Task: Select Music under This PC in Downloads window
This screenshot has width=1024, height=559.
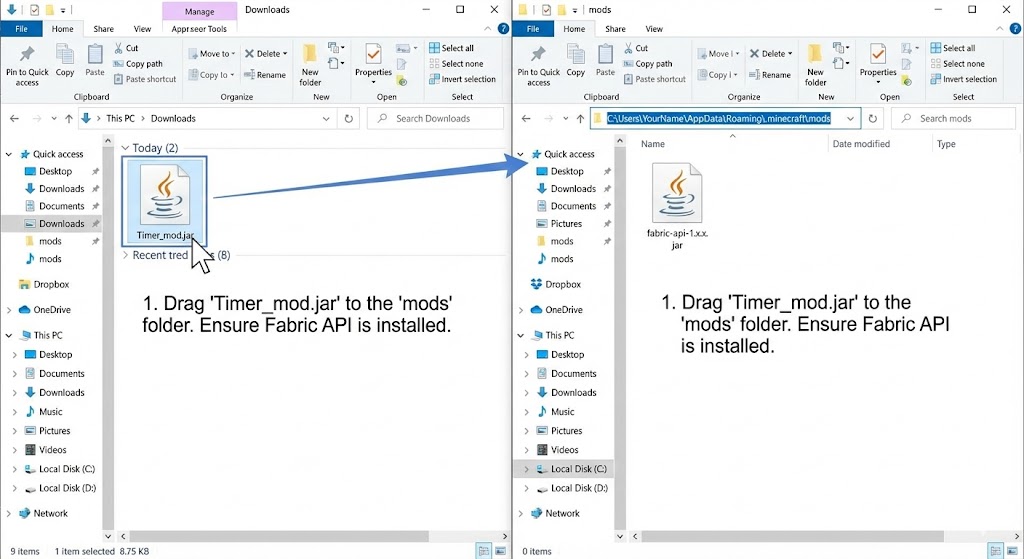Action: pyautogui.click(x=43, y=411)
